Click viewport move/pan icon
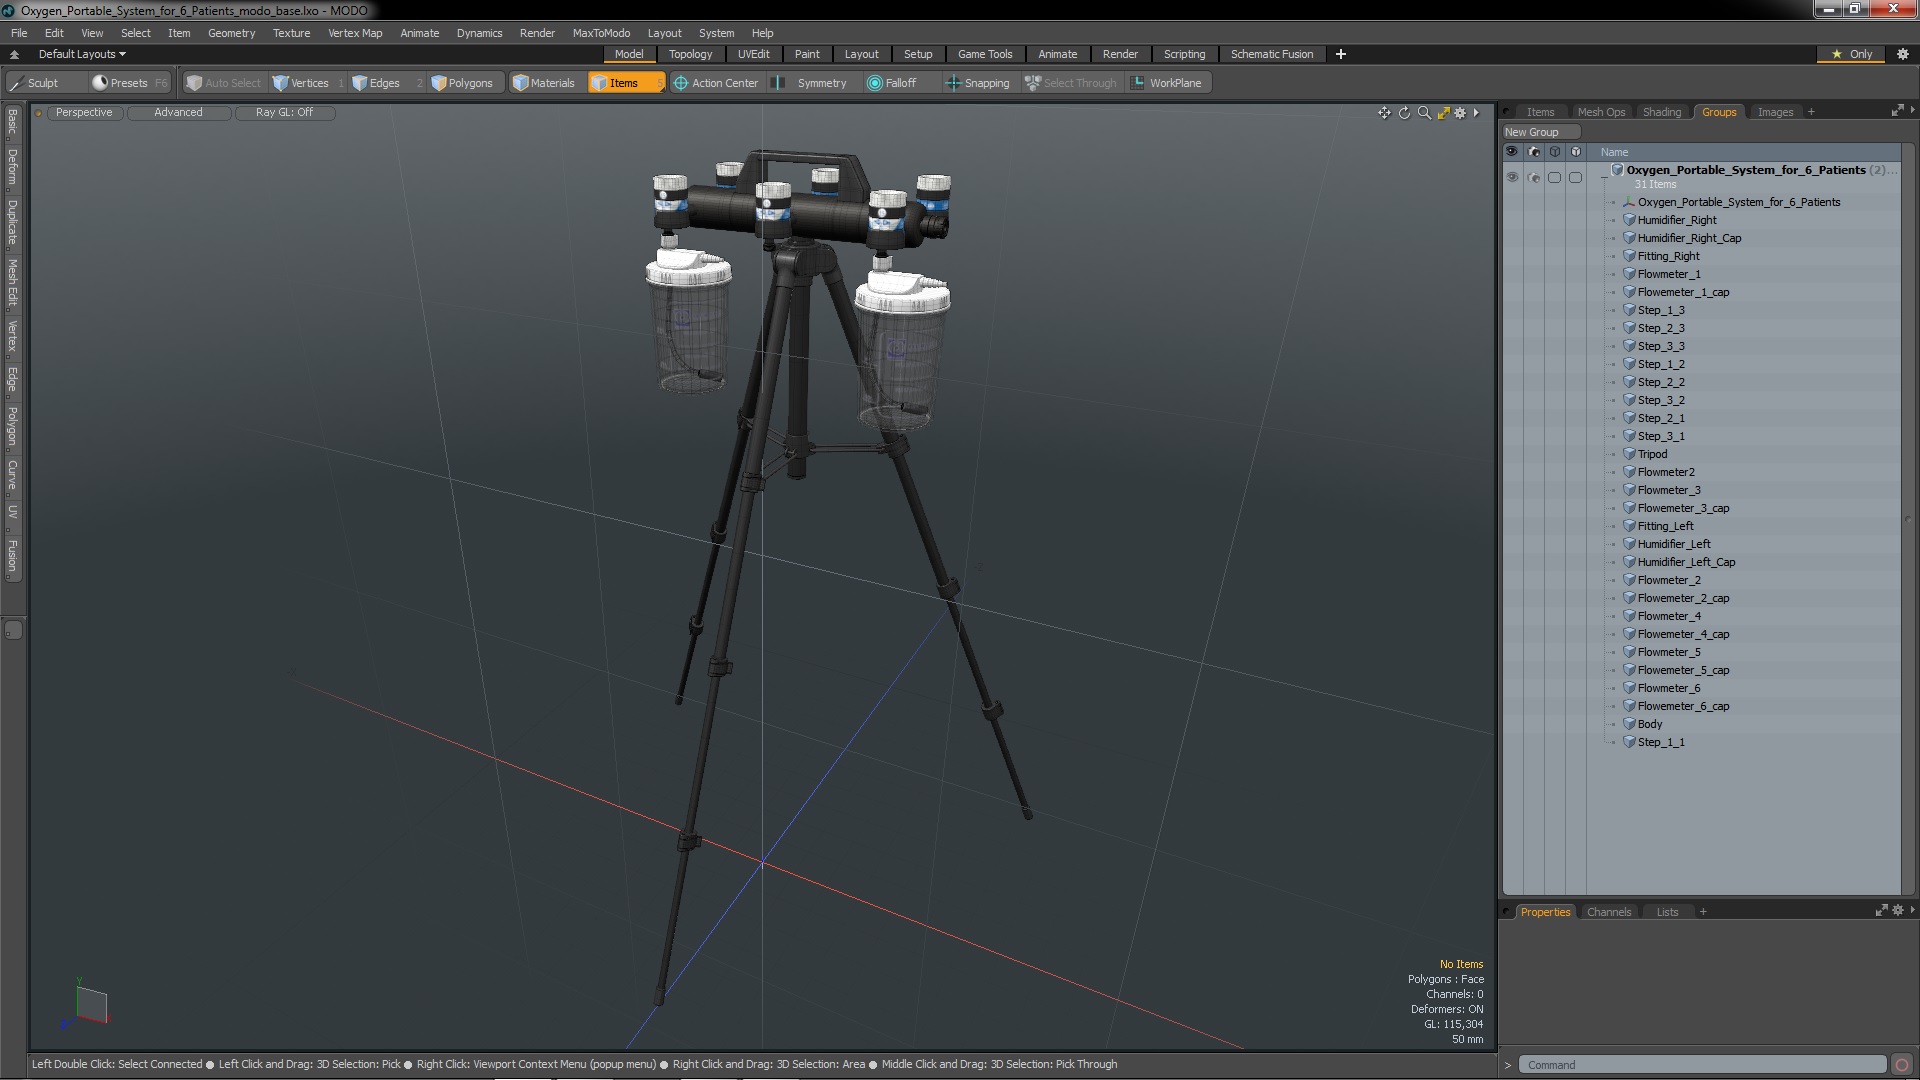 pos(1384,113)
